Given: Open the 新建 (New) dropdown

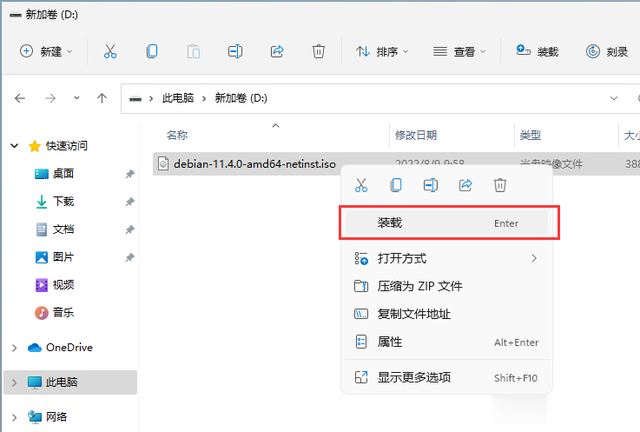Looking at the screenshot, I should (x=46, y=51).
